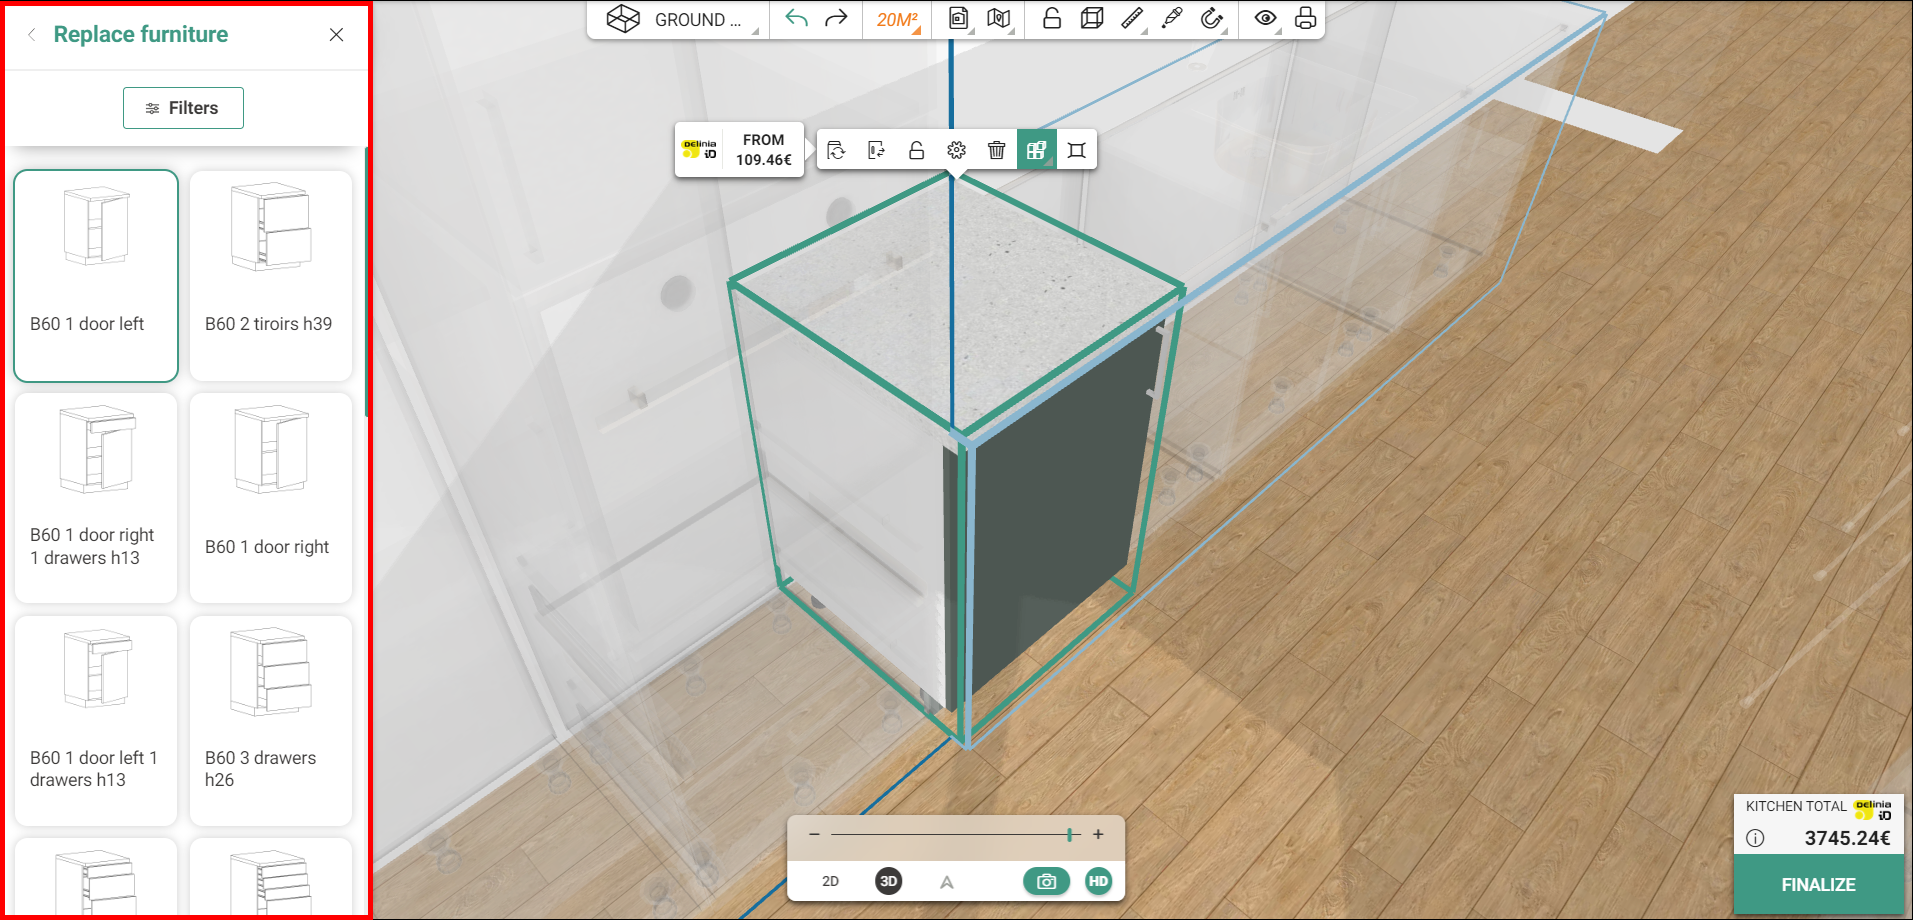
Task: Redo the last undone action
Action: pyautogui.click(x=836, y=18)
